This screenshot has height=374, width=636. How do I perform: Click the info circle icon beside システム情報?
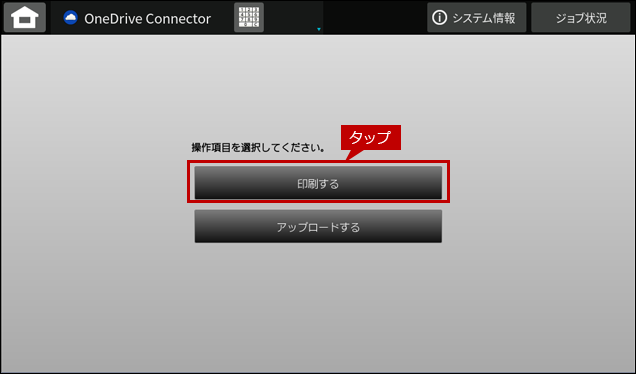(439, 18)
